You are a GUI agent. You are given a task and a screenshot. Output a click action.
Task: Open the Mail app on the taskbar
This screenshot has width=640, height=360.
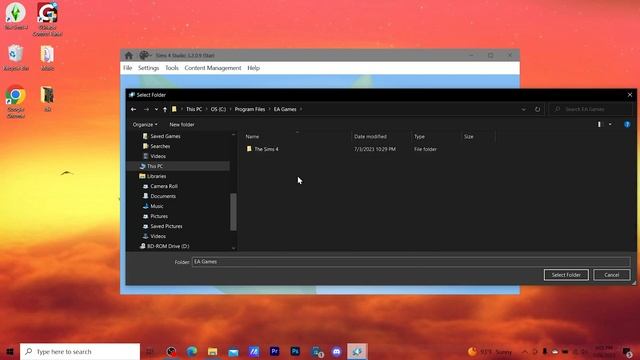click(233, 351)
